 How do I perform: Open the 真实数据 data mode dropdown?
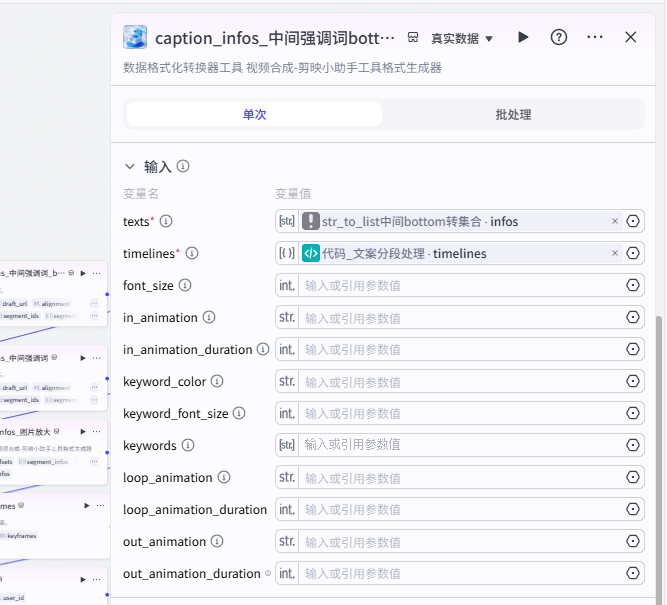(x=462, y=38)
